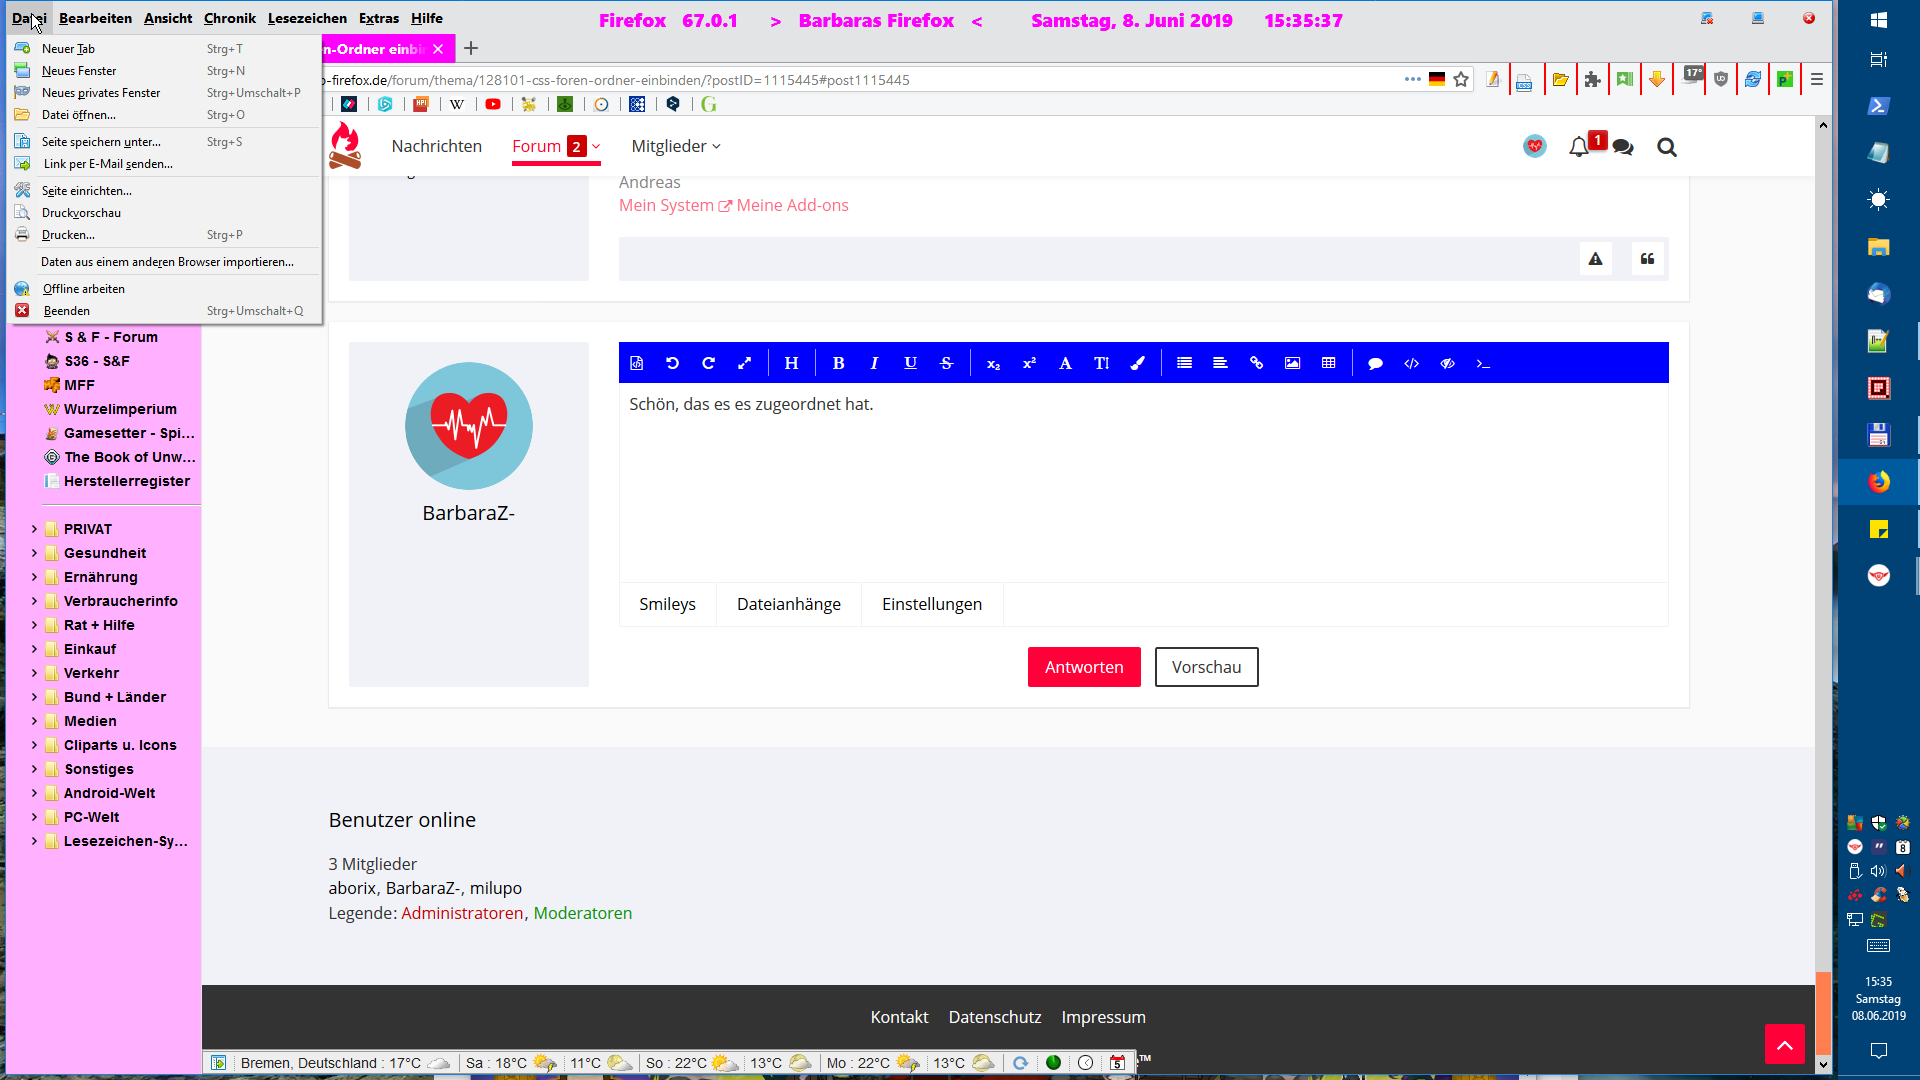The image size is (1920, 1080).
Task: Click the insert table icon
Action: click(x=1328, y=363)
